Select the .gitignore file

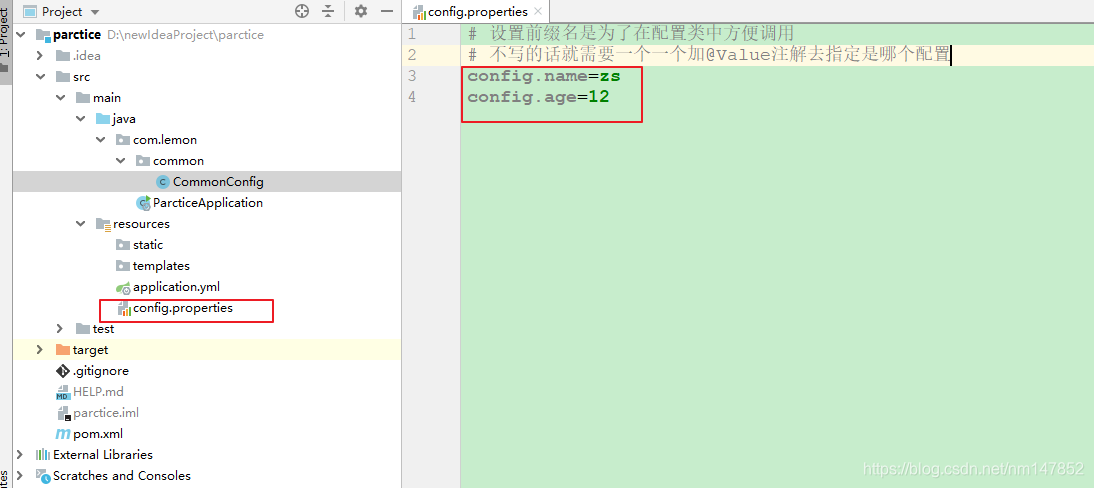click(100, 371)
